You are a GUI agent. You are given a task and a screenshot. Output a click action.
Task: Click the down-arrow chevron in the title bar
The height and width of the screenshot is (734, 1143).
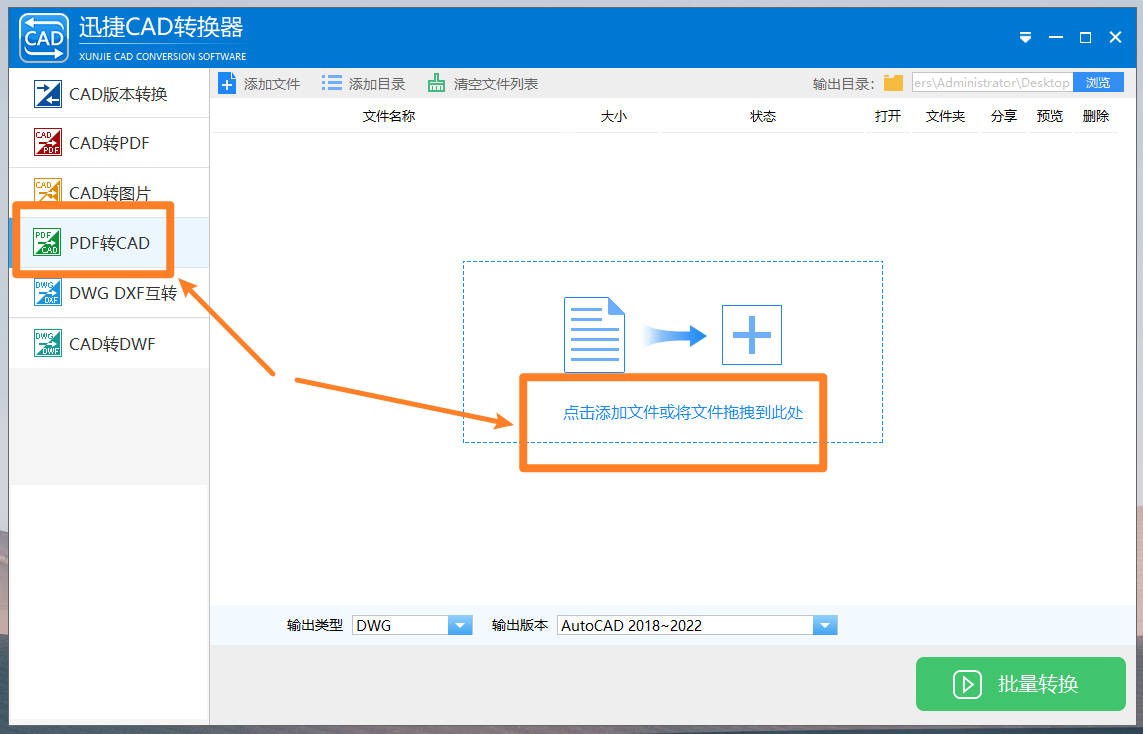(x=1024, y=37)
